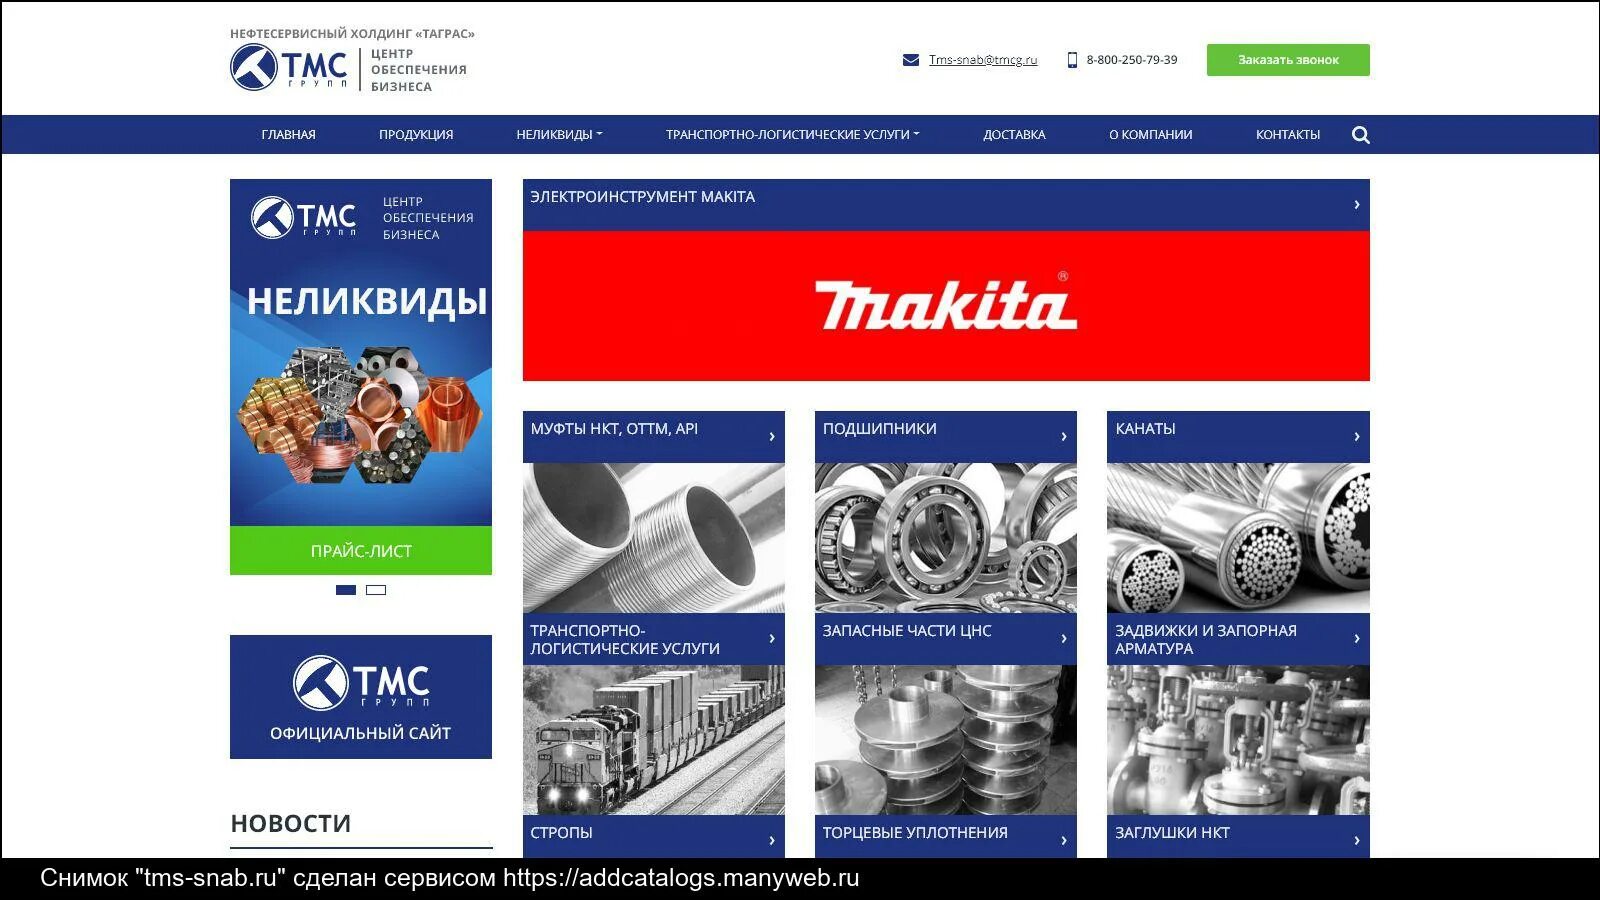Click the chevron next to 'Муфты НКТ, ОТТМ, API'
Image resolution: width=1600 pixels, height=900 pixels.
pyautogui.click(x=772, y=437)
